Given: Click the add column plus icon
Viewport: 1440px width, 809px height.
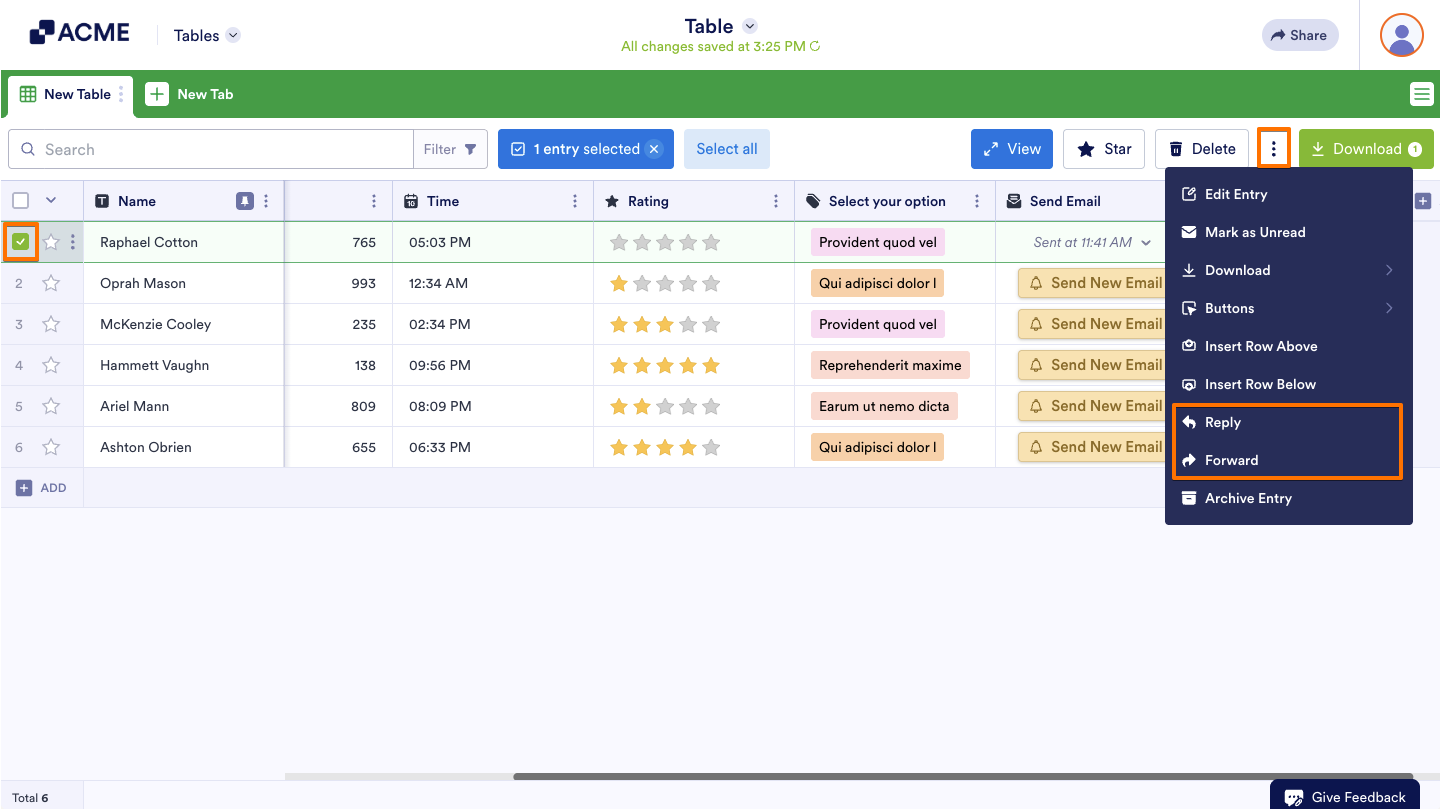Looking at the screenshot, I should point(1423,201).
